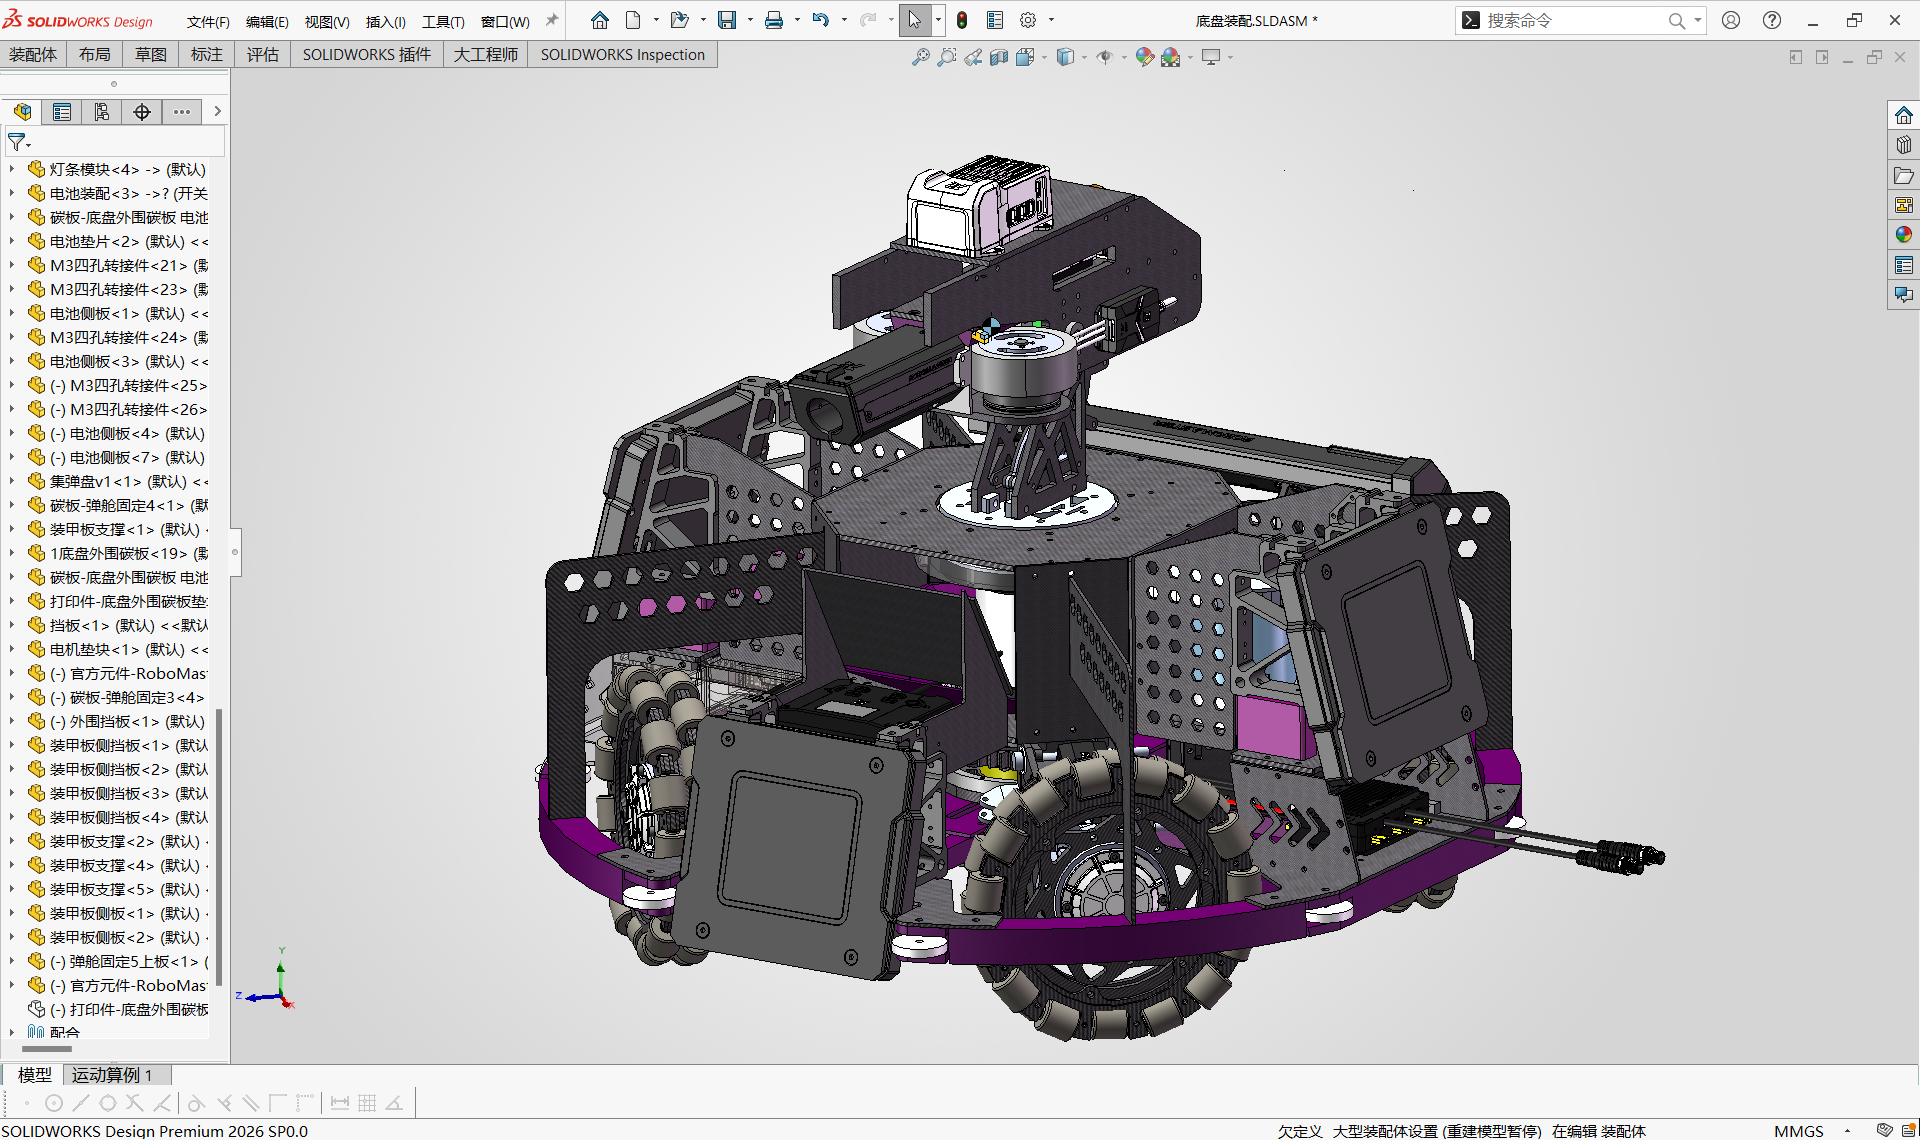Click the help question mark button
The image size is (1920, 1140).
pos(1772,20)
